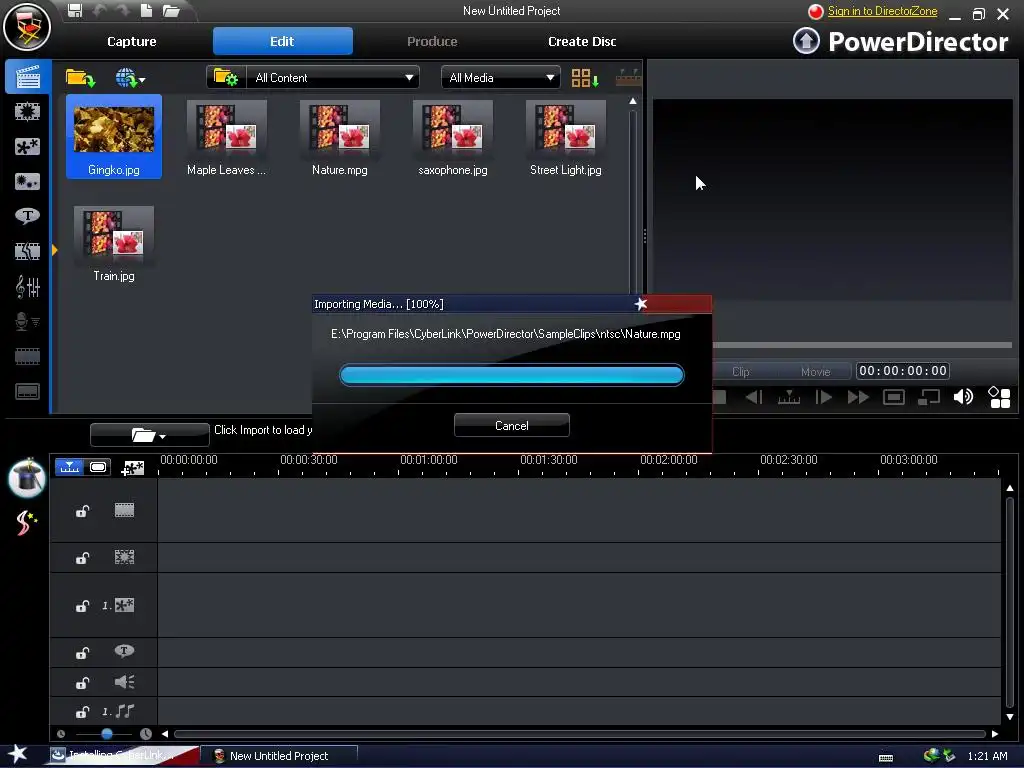Click the add track icon on timeline
The height and width of the screenshot is (768, 1024).
(133, 468)
